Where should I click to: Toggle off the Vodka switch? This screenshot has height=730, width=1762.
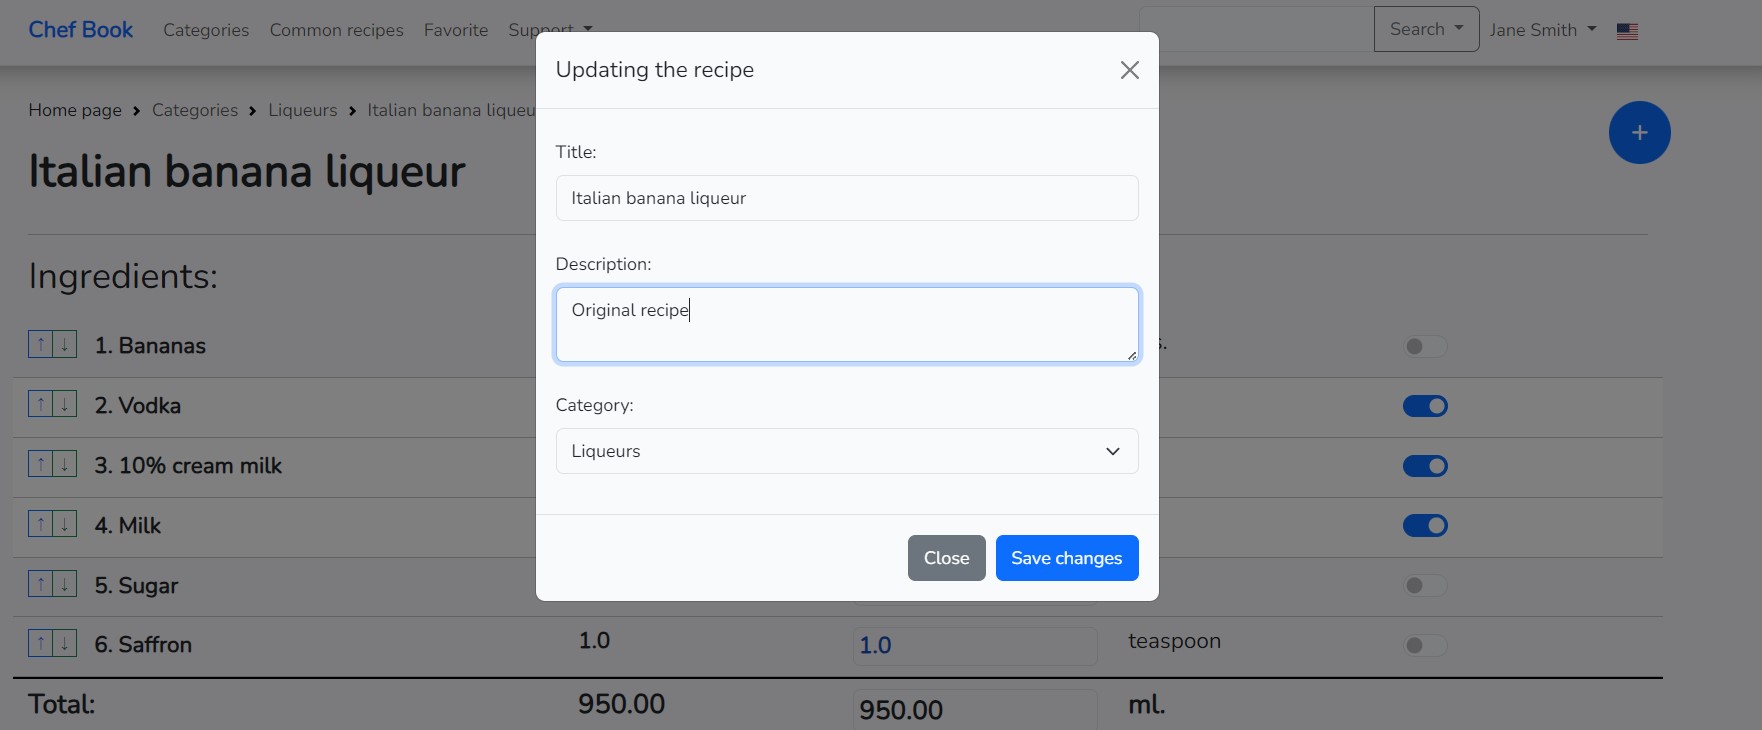pos(1425,406)
